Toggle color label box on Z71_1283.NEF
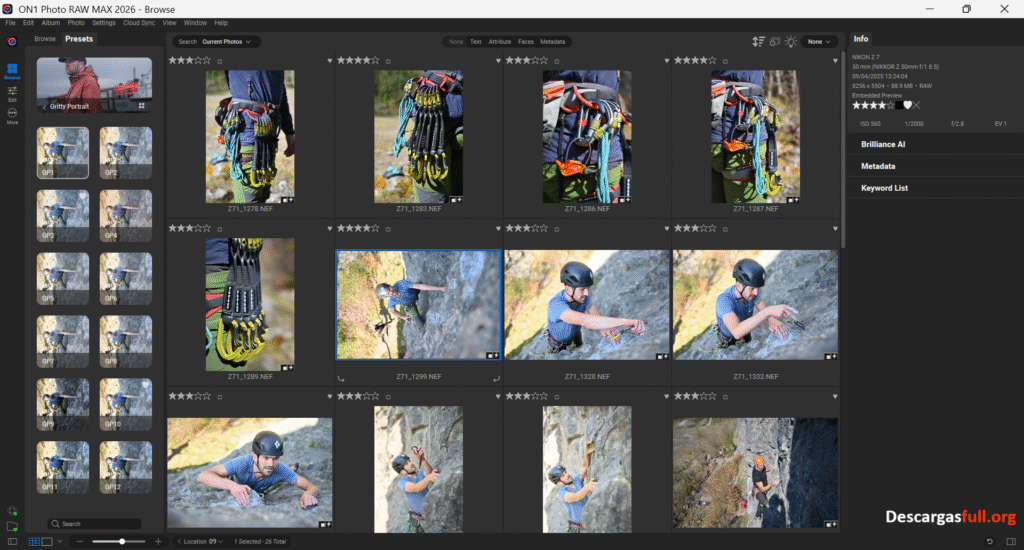Screen dimensions: 1024x550 (x=388, y=61)
